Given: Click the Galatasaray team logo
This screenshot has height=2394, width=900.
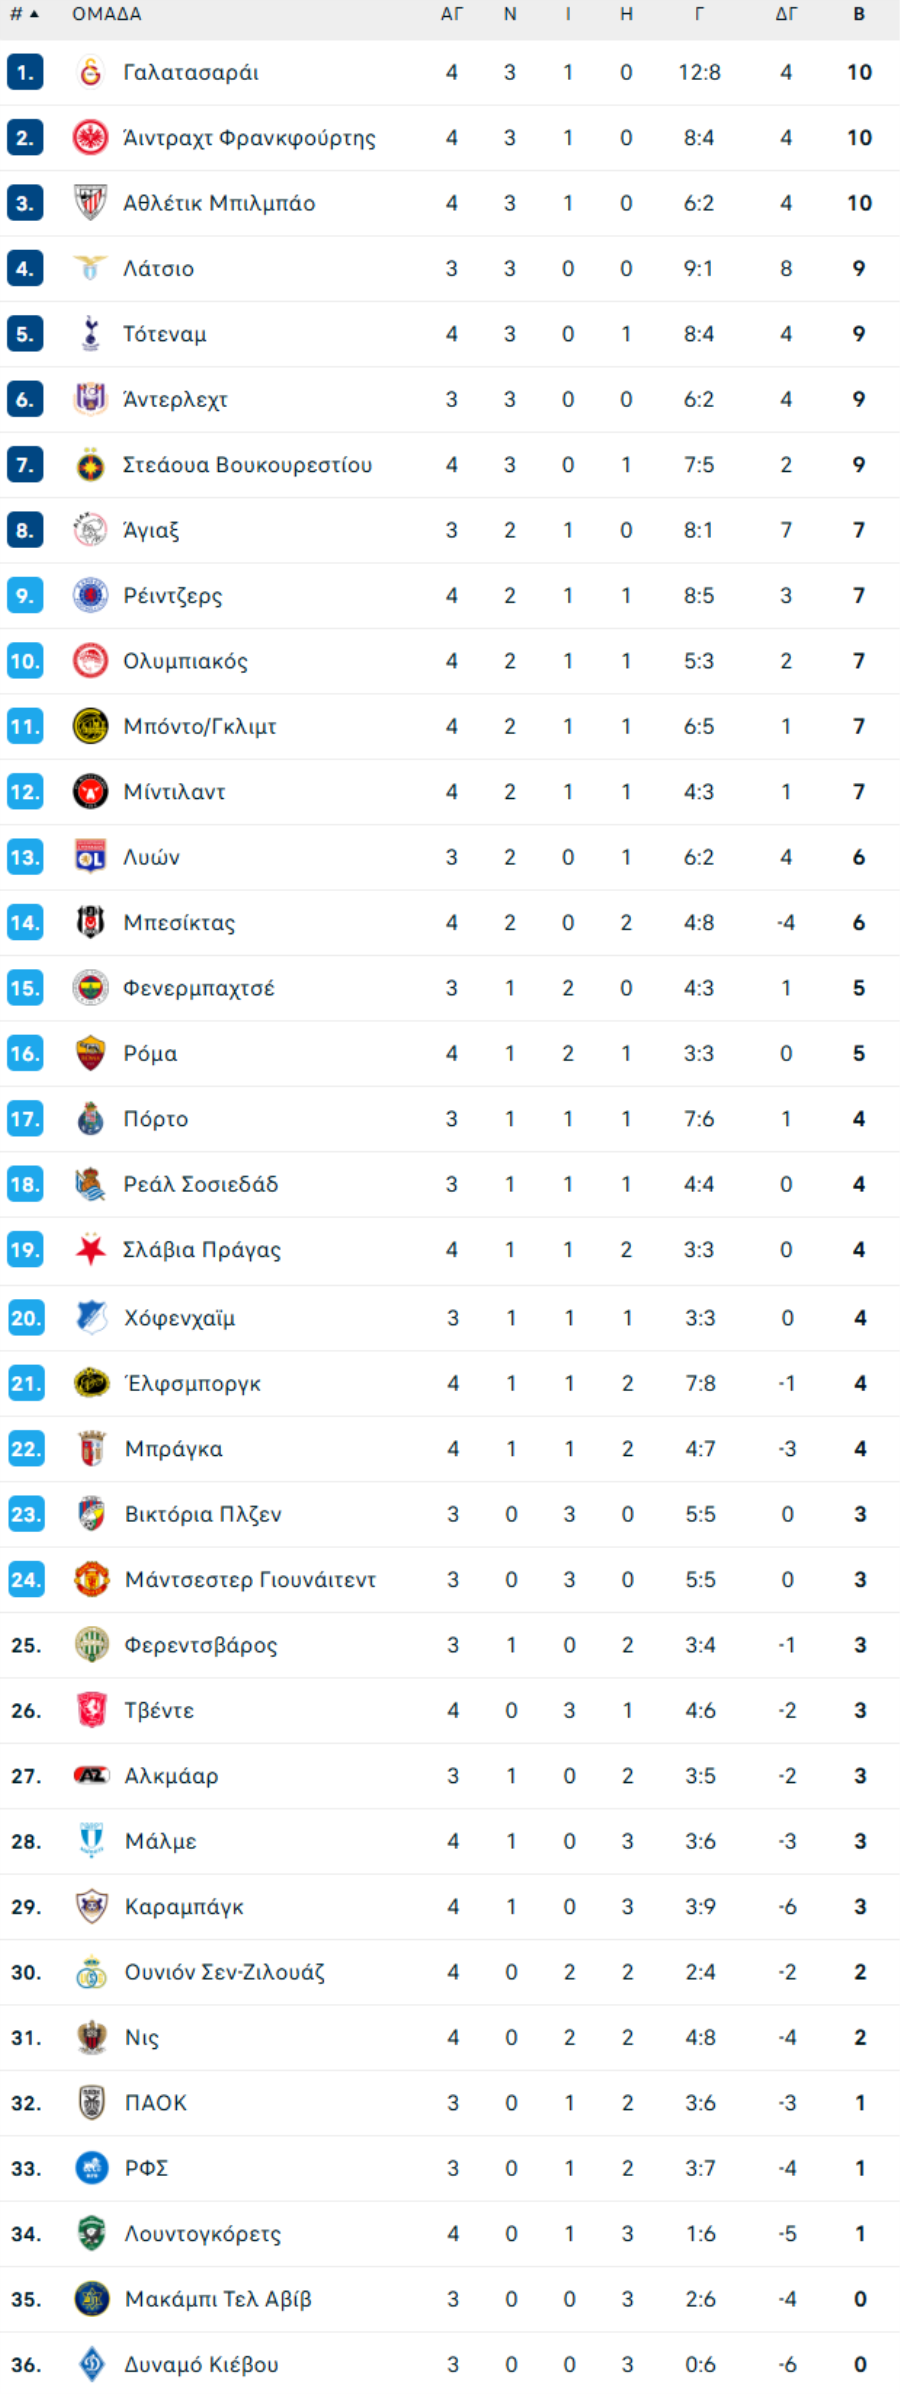Looking at the screenshot, I should pyautogui.click(x=91, y=72).
